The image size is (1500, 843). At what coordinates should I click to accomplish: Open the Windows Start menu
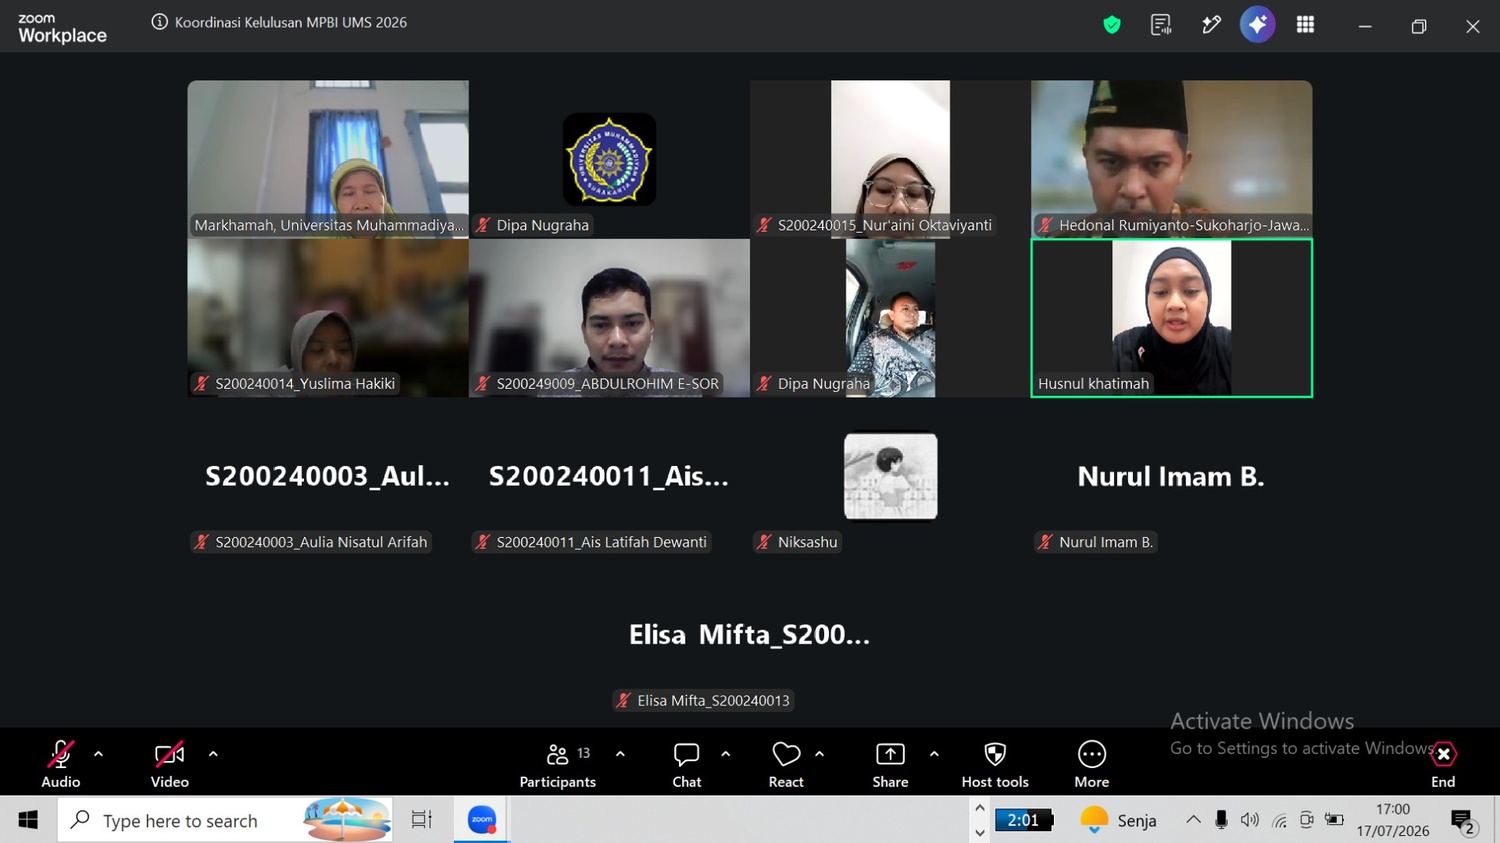(28, 820)
